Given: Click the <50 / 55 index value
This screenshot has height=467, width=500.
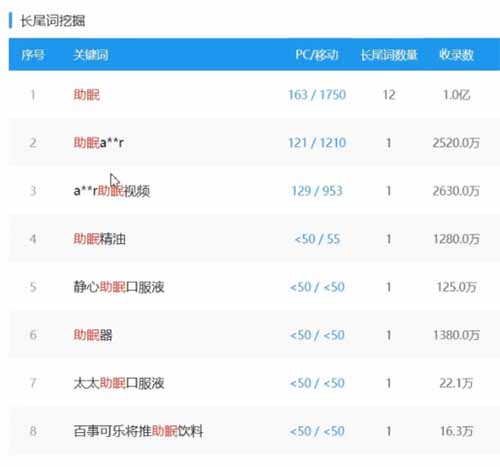Looking at the screenshot, I should 317,239.
